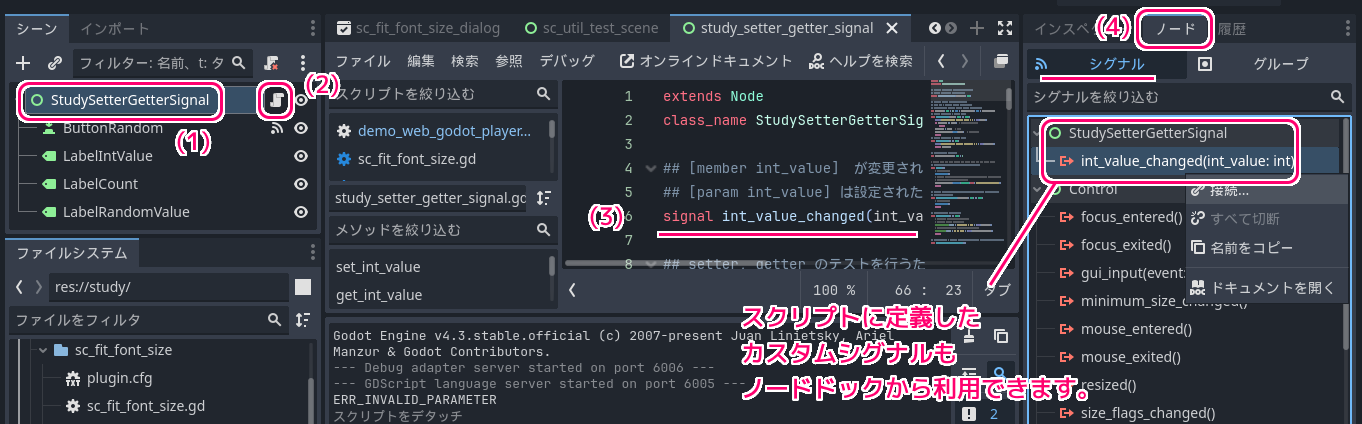Click the ファイルをフィルタ search field
The height and width of the screenshot is (424, 1362).
pyautogui.click(x=147, y=320)
